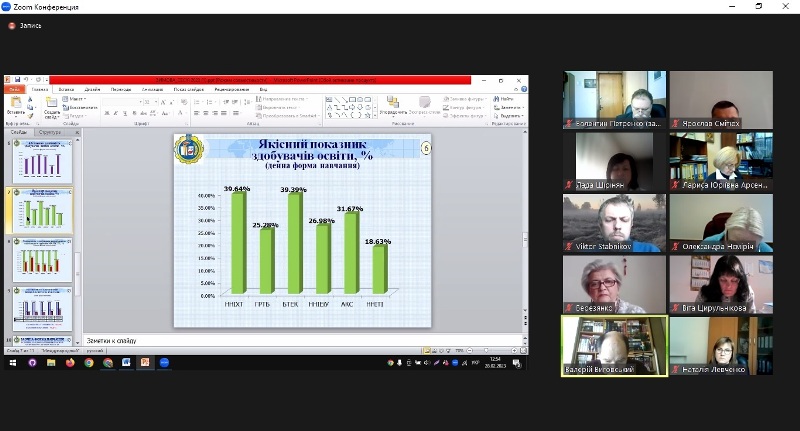Click the Undo arrow in the PowerPoint toolbar
Image resolution: width=800 pixels, height=431 pixels.
[26, 80]
